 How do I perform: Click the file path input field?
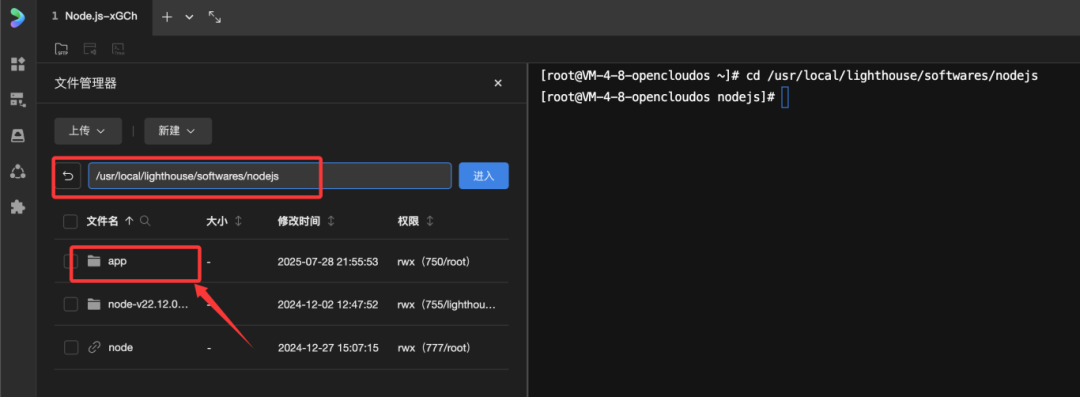pyautogui.click(x=269, y=176)
